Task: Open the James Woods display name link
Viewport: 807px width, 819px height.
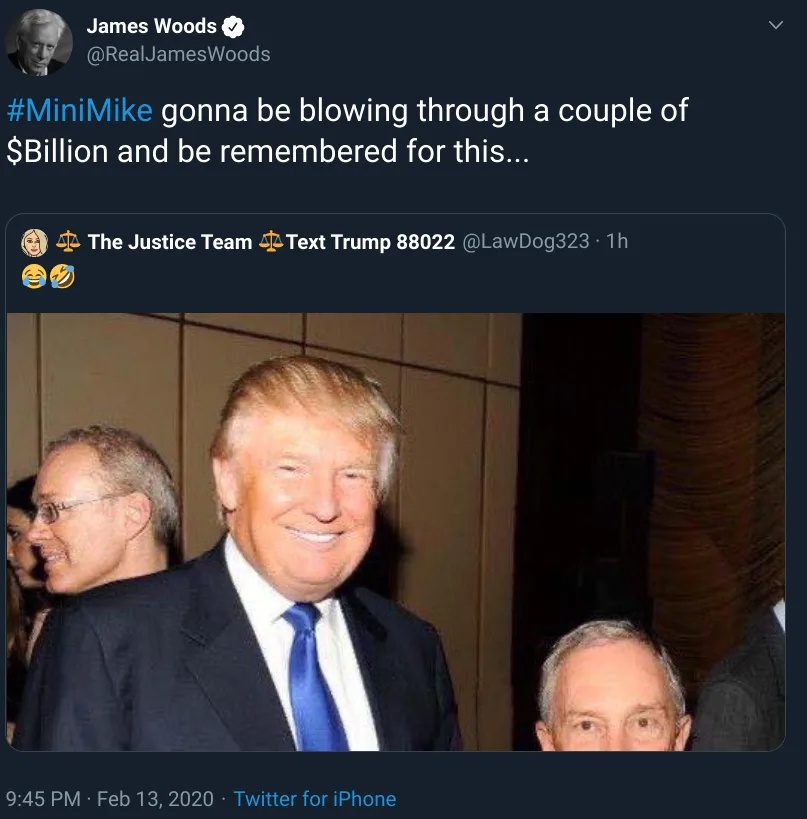Action: (151, 26)
